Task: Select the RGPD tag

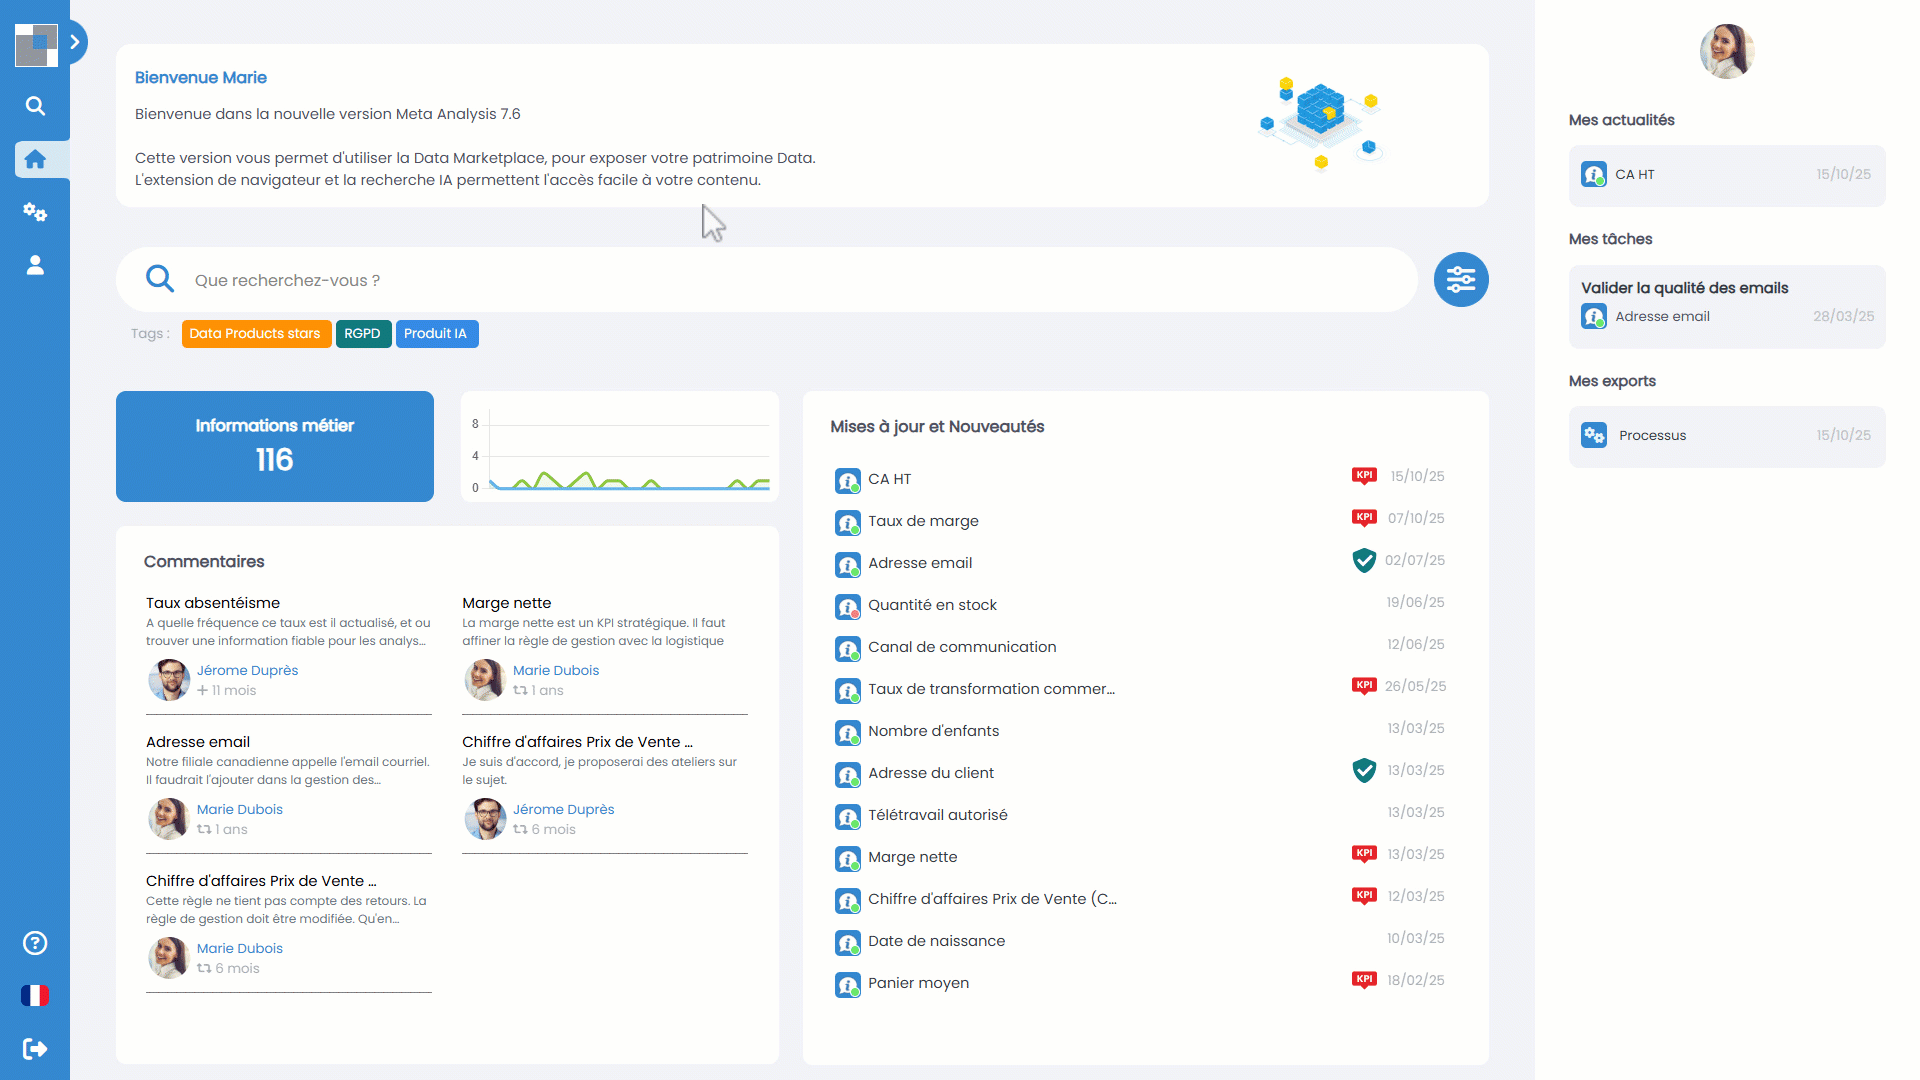Action: tap(362, 334)
